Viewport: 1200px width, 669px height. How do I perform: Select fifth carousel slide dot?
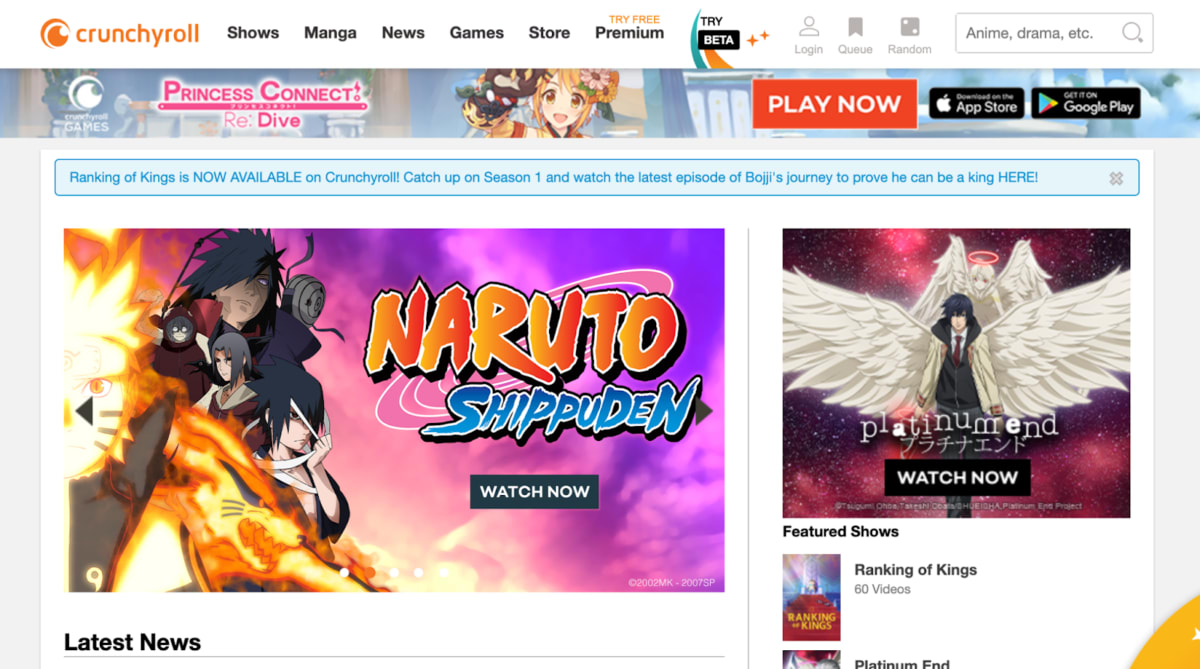(x=443, y=572)
